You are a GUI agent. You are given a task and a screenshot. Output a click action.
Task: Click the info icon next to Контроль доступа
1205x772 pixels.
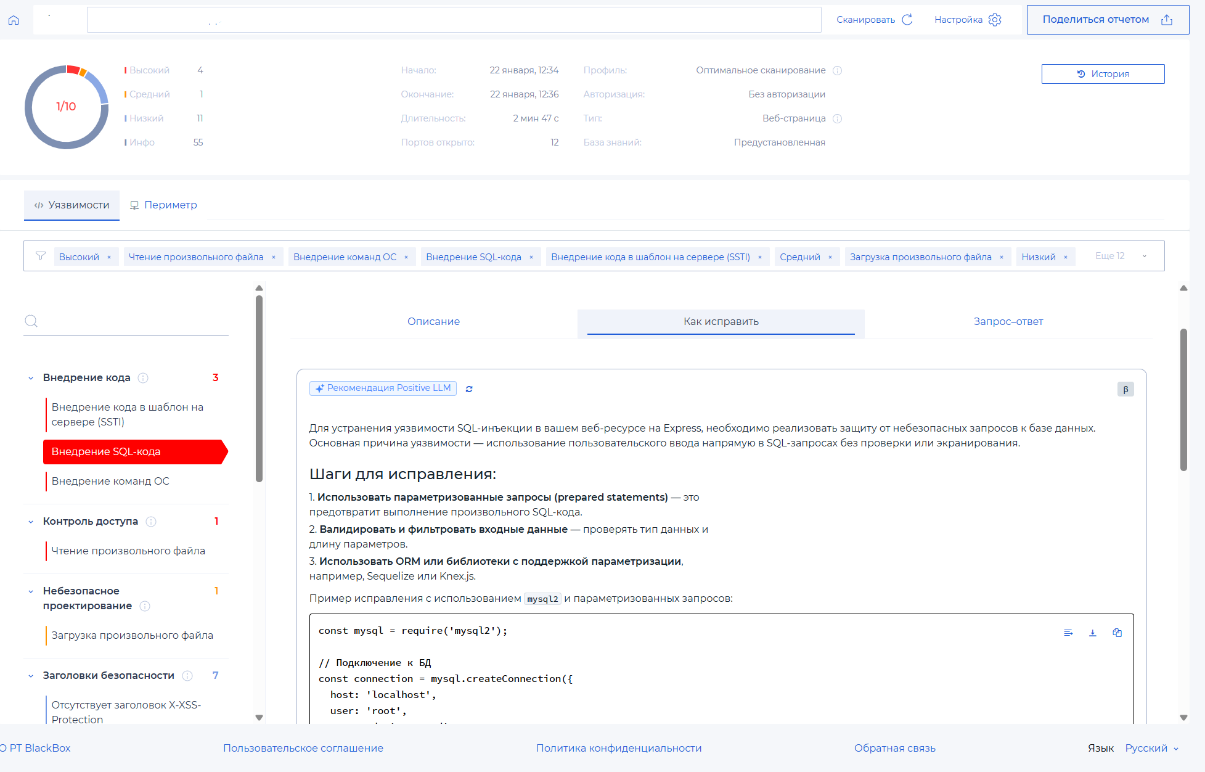(151, 522)
